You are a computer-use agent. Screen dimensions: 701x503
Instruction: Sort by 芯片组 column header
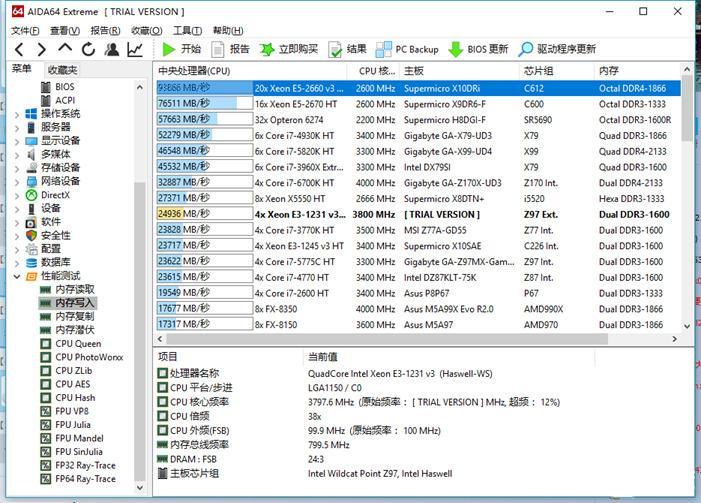coord(557,71)
